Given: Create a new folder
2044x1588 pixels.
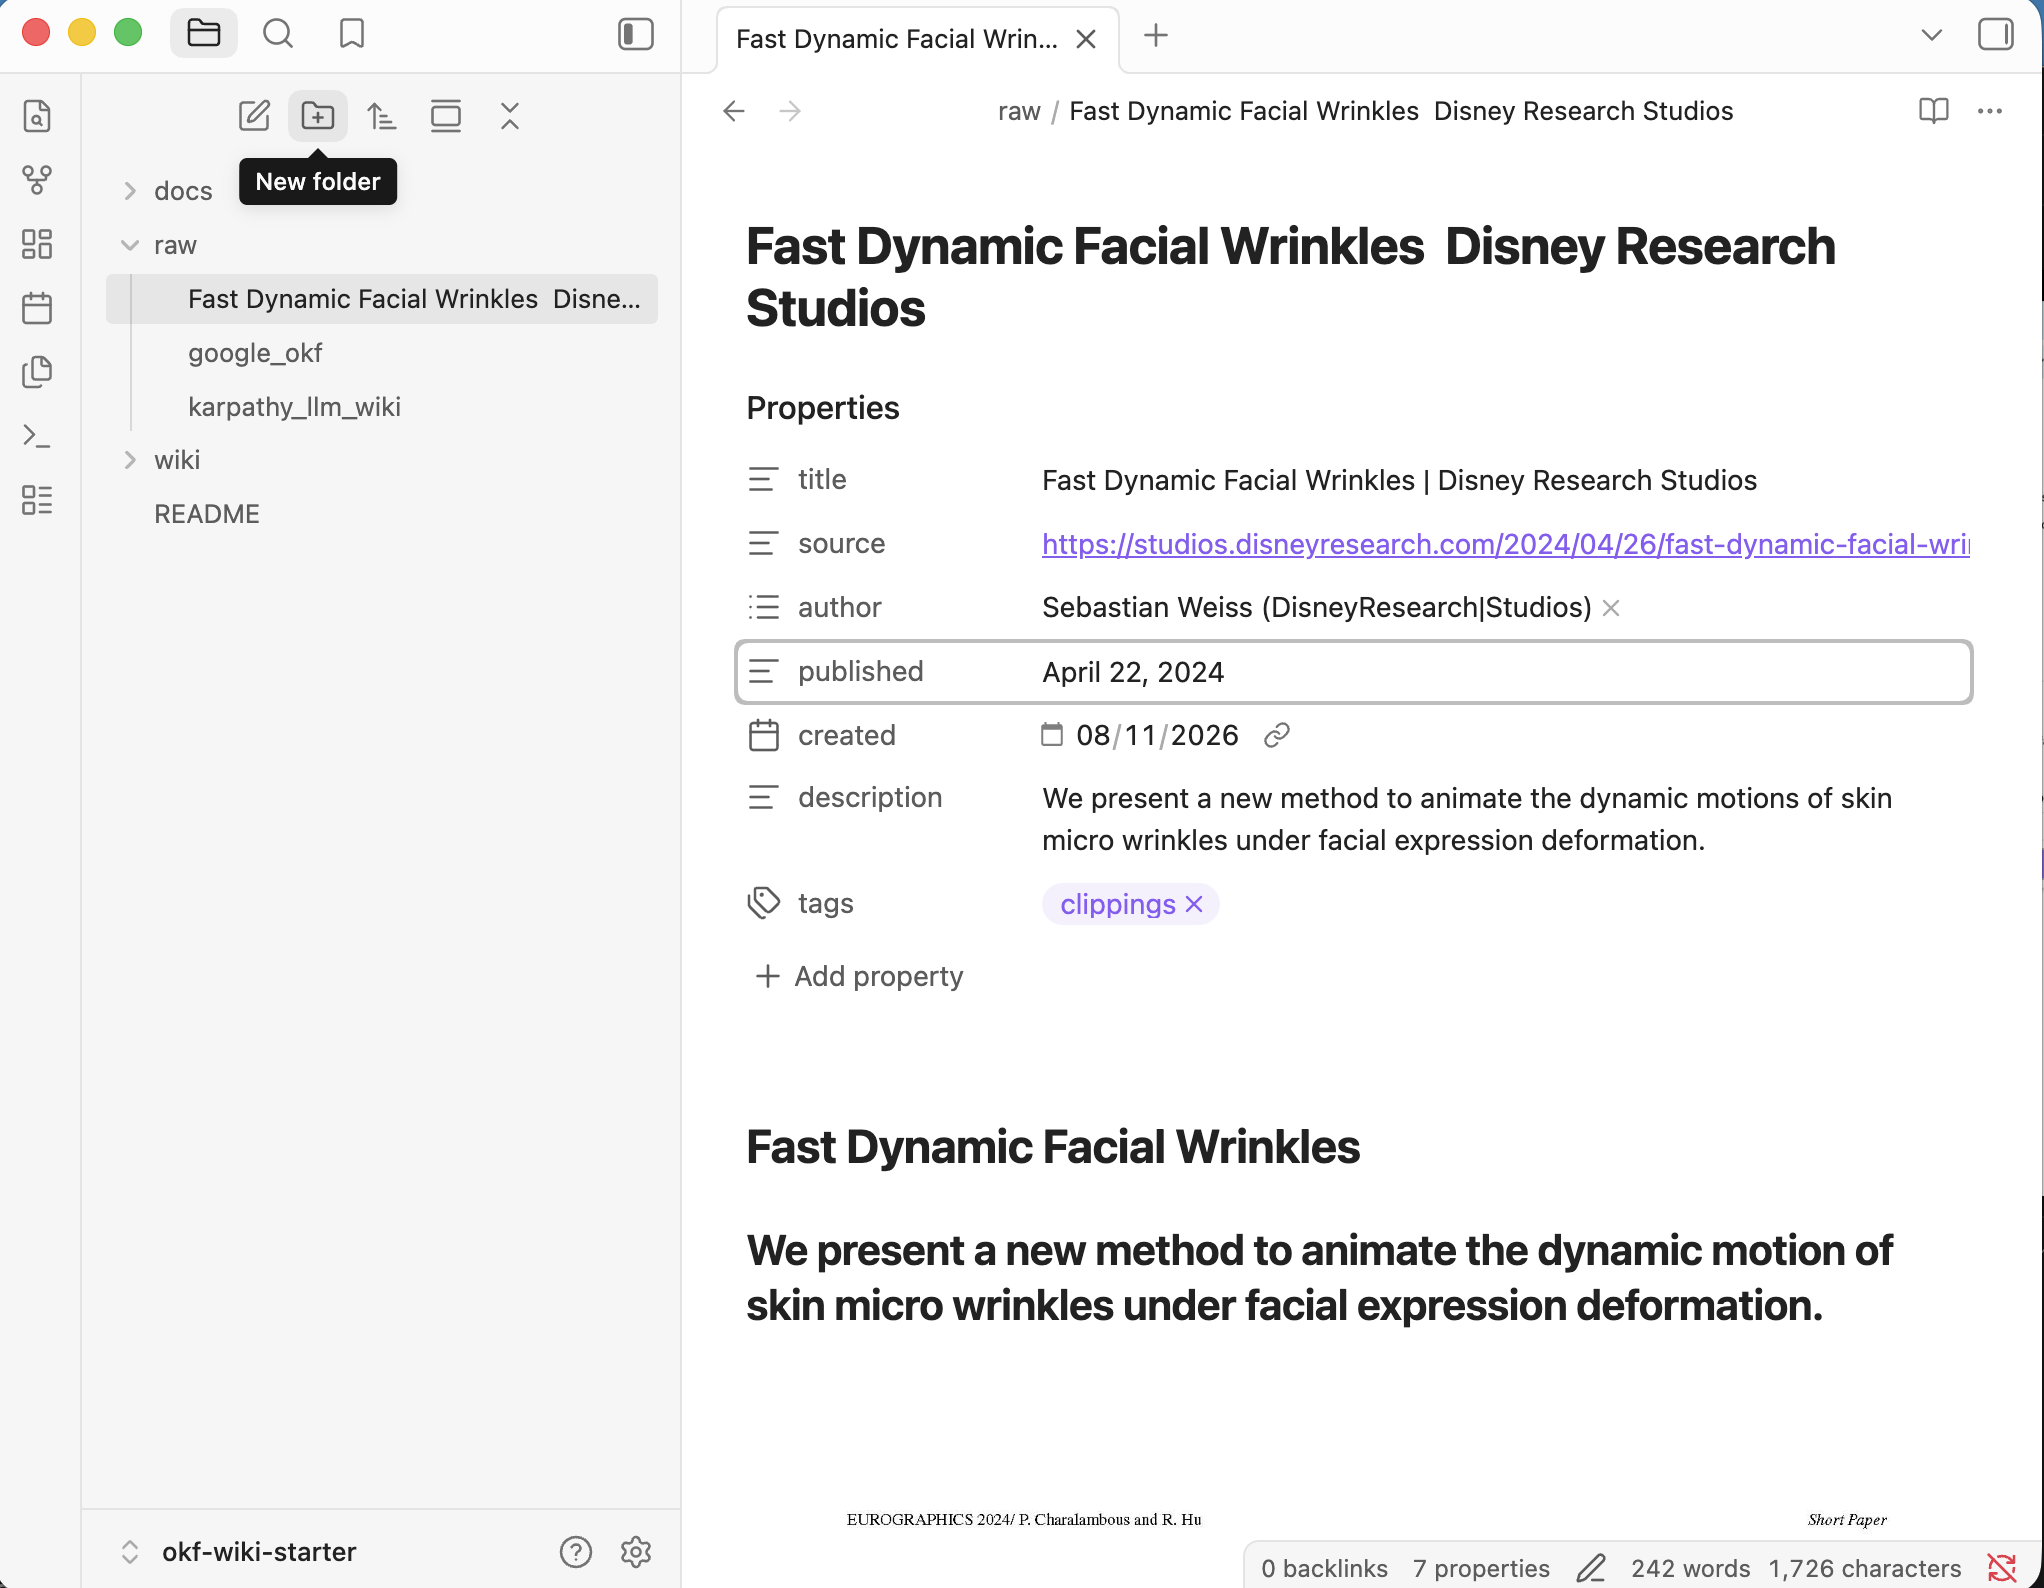Looking at the screenshot, I should click(318, 116).
